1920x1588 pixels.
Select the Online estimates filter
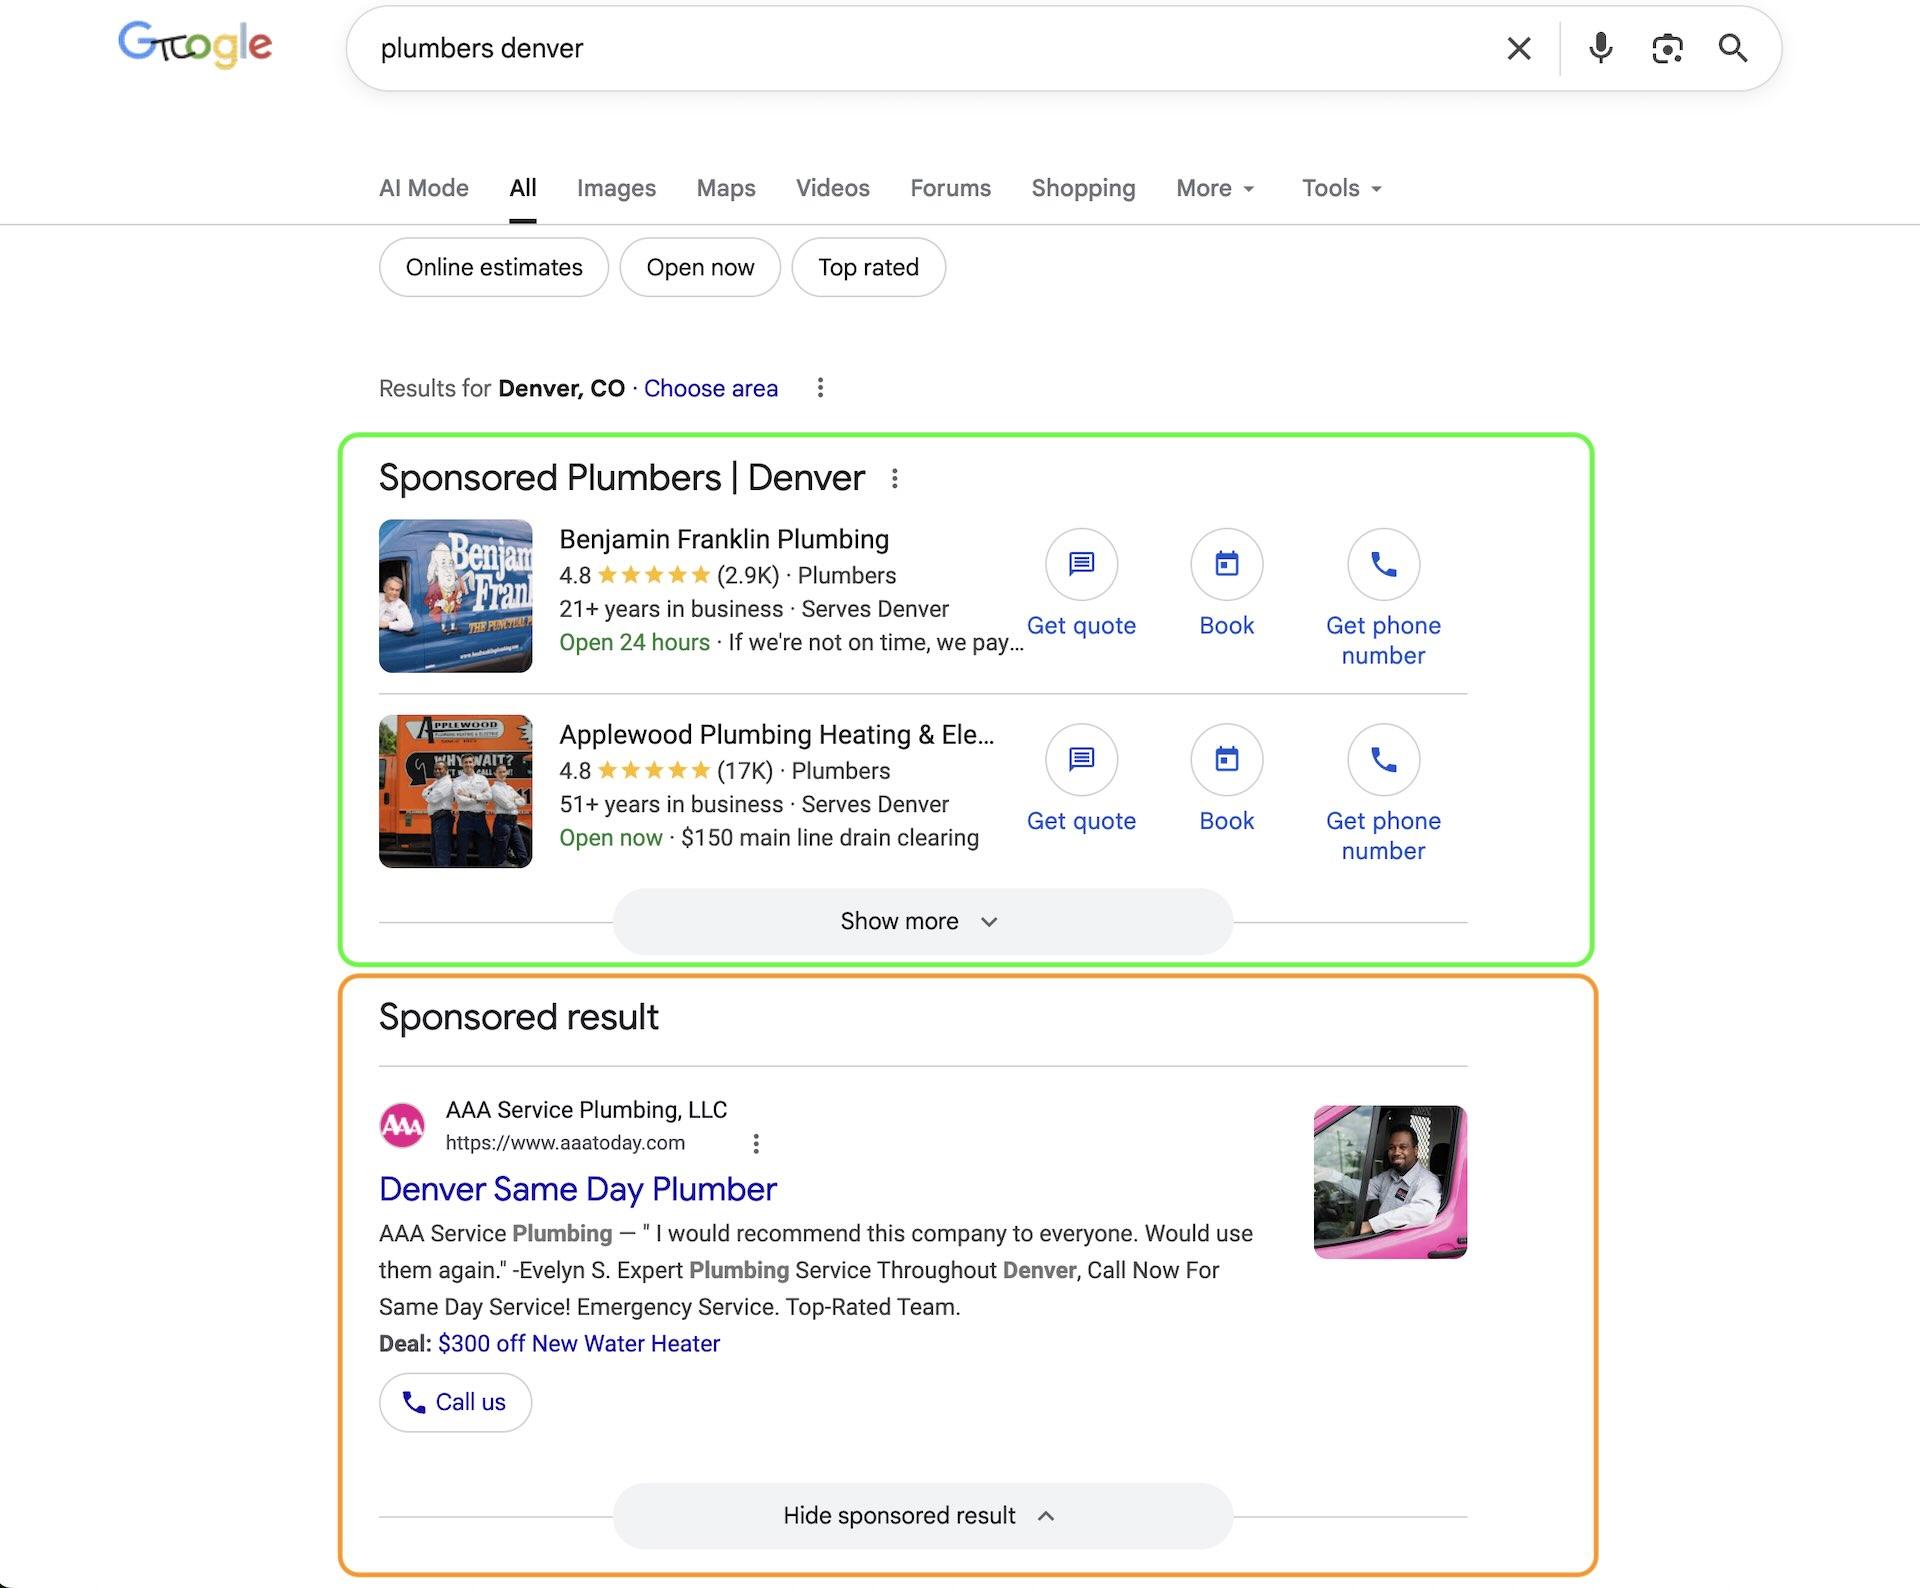point(493,267)
